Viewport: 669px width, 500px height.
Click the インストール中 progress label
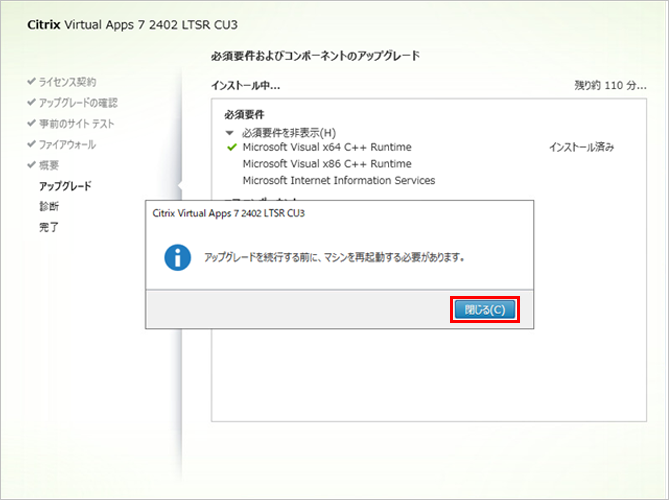pyautogui.click(x=246, y=87)
